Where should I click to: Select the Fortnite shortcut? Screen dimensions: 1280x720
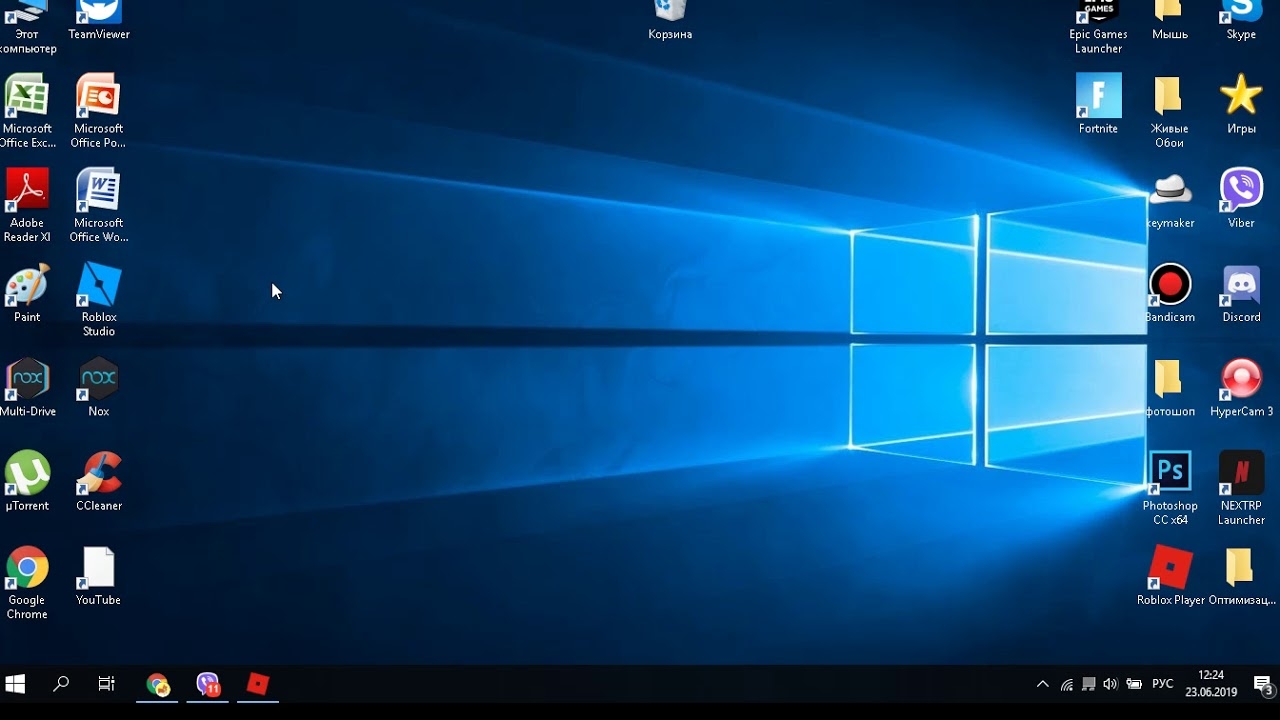[1098, 104]
